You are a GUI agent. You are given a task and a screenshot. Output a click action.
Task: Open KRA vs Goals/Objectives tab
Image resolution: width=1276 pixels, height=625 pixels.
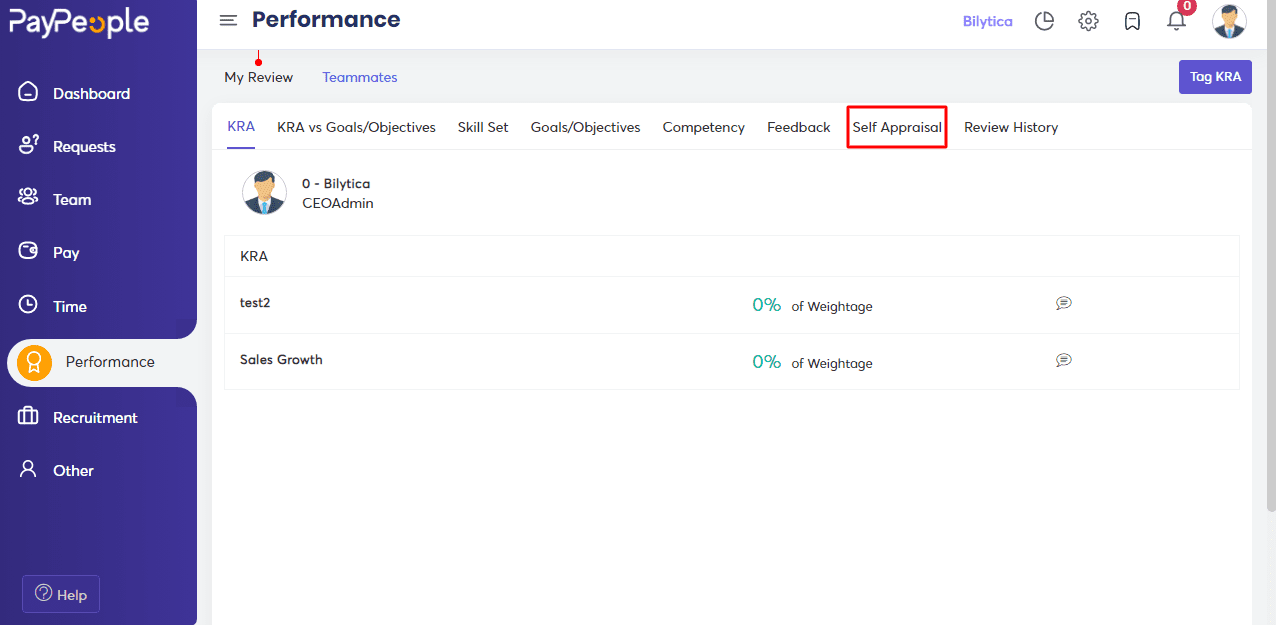point(356,127)
